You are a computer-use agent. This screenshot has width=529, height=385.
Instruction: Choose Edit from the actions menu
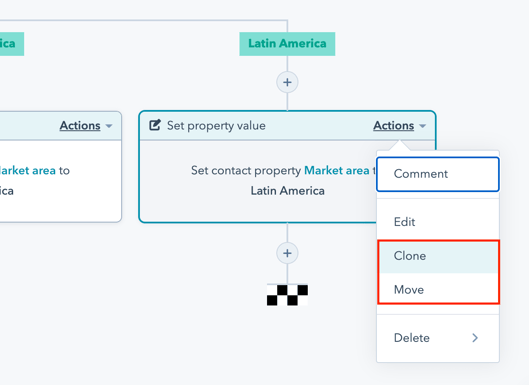438,222
